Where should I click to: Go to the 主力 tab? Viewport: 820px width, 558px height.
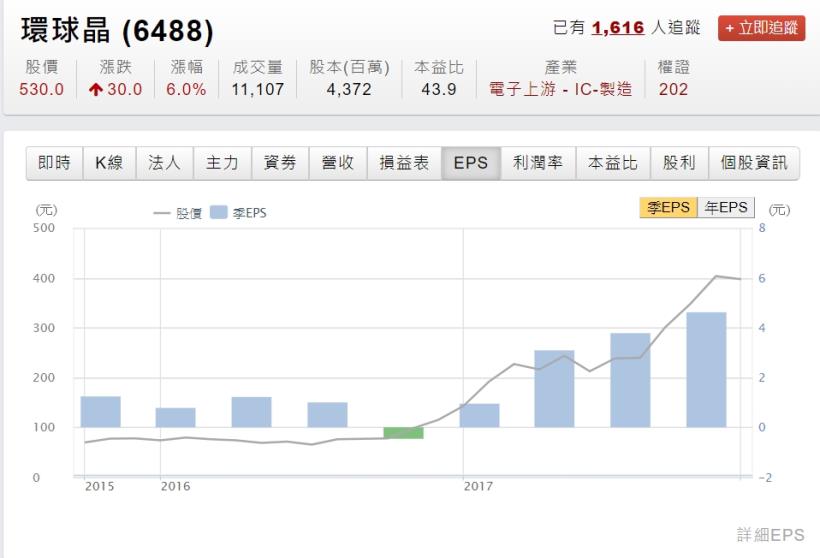pyautogui.click(x=223, y=163)
